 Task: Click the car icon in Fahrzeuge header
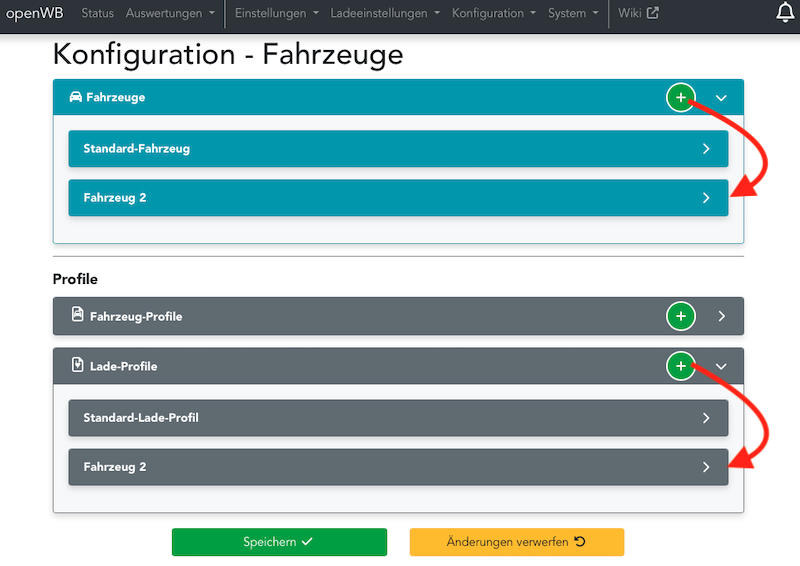76,98
